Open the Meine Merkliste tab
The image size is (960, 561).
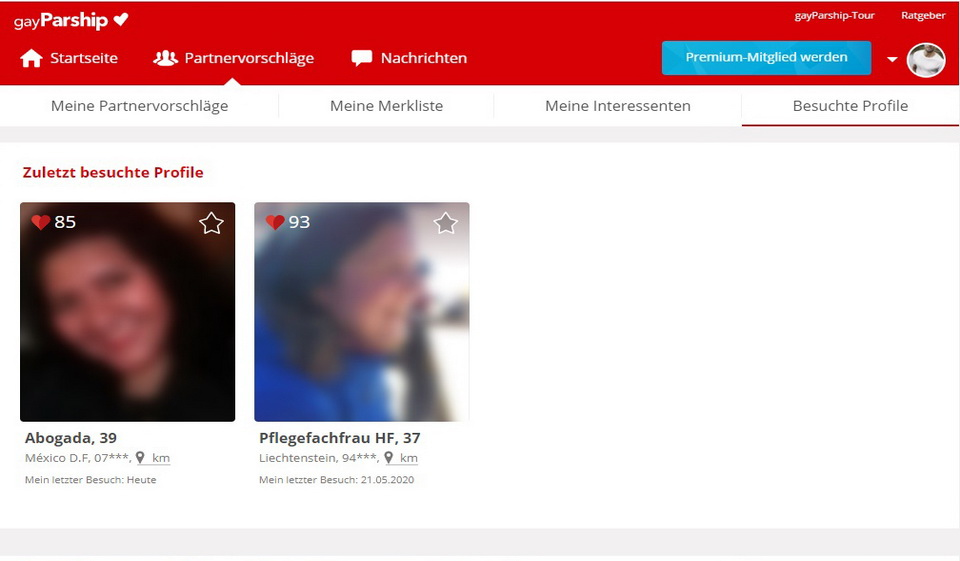[x=386, y=106]
